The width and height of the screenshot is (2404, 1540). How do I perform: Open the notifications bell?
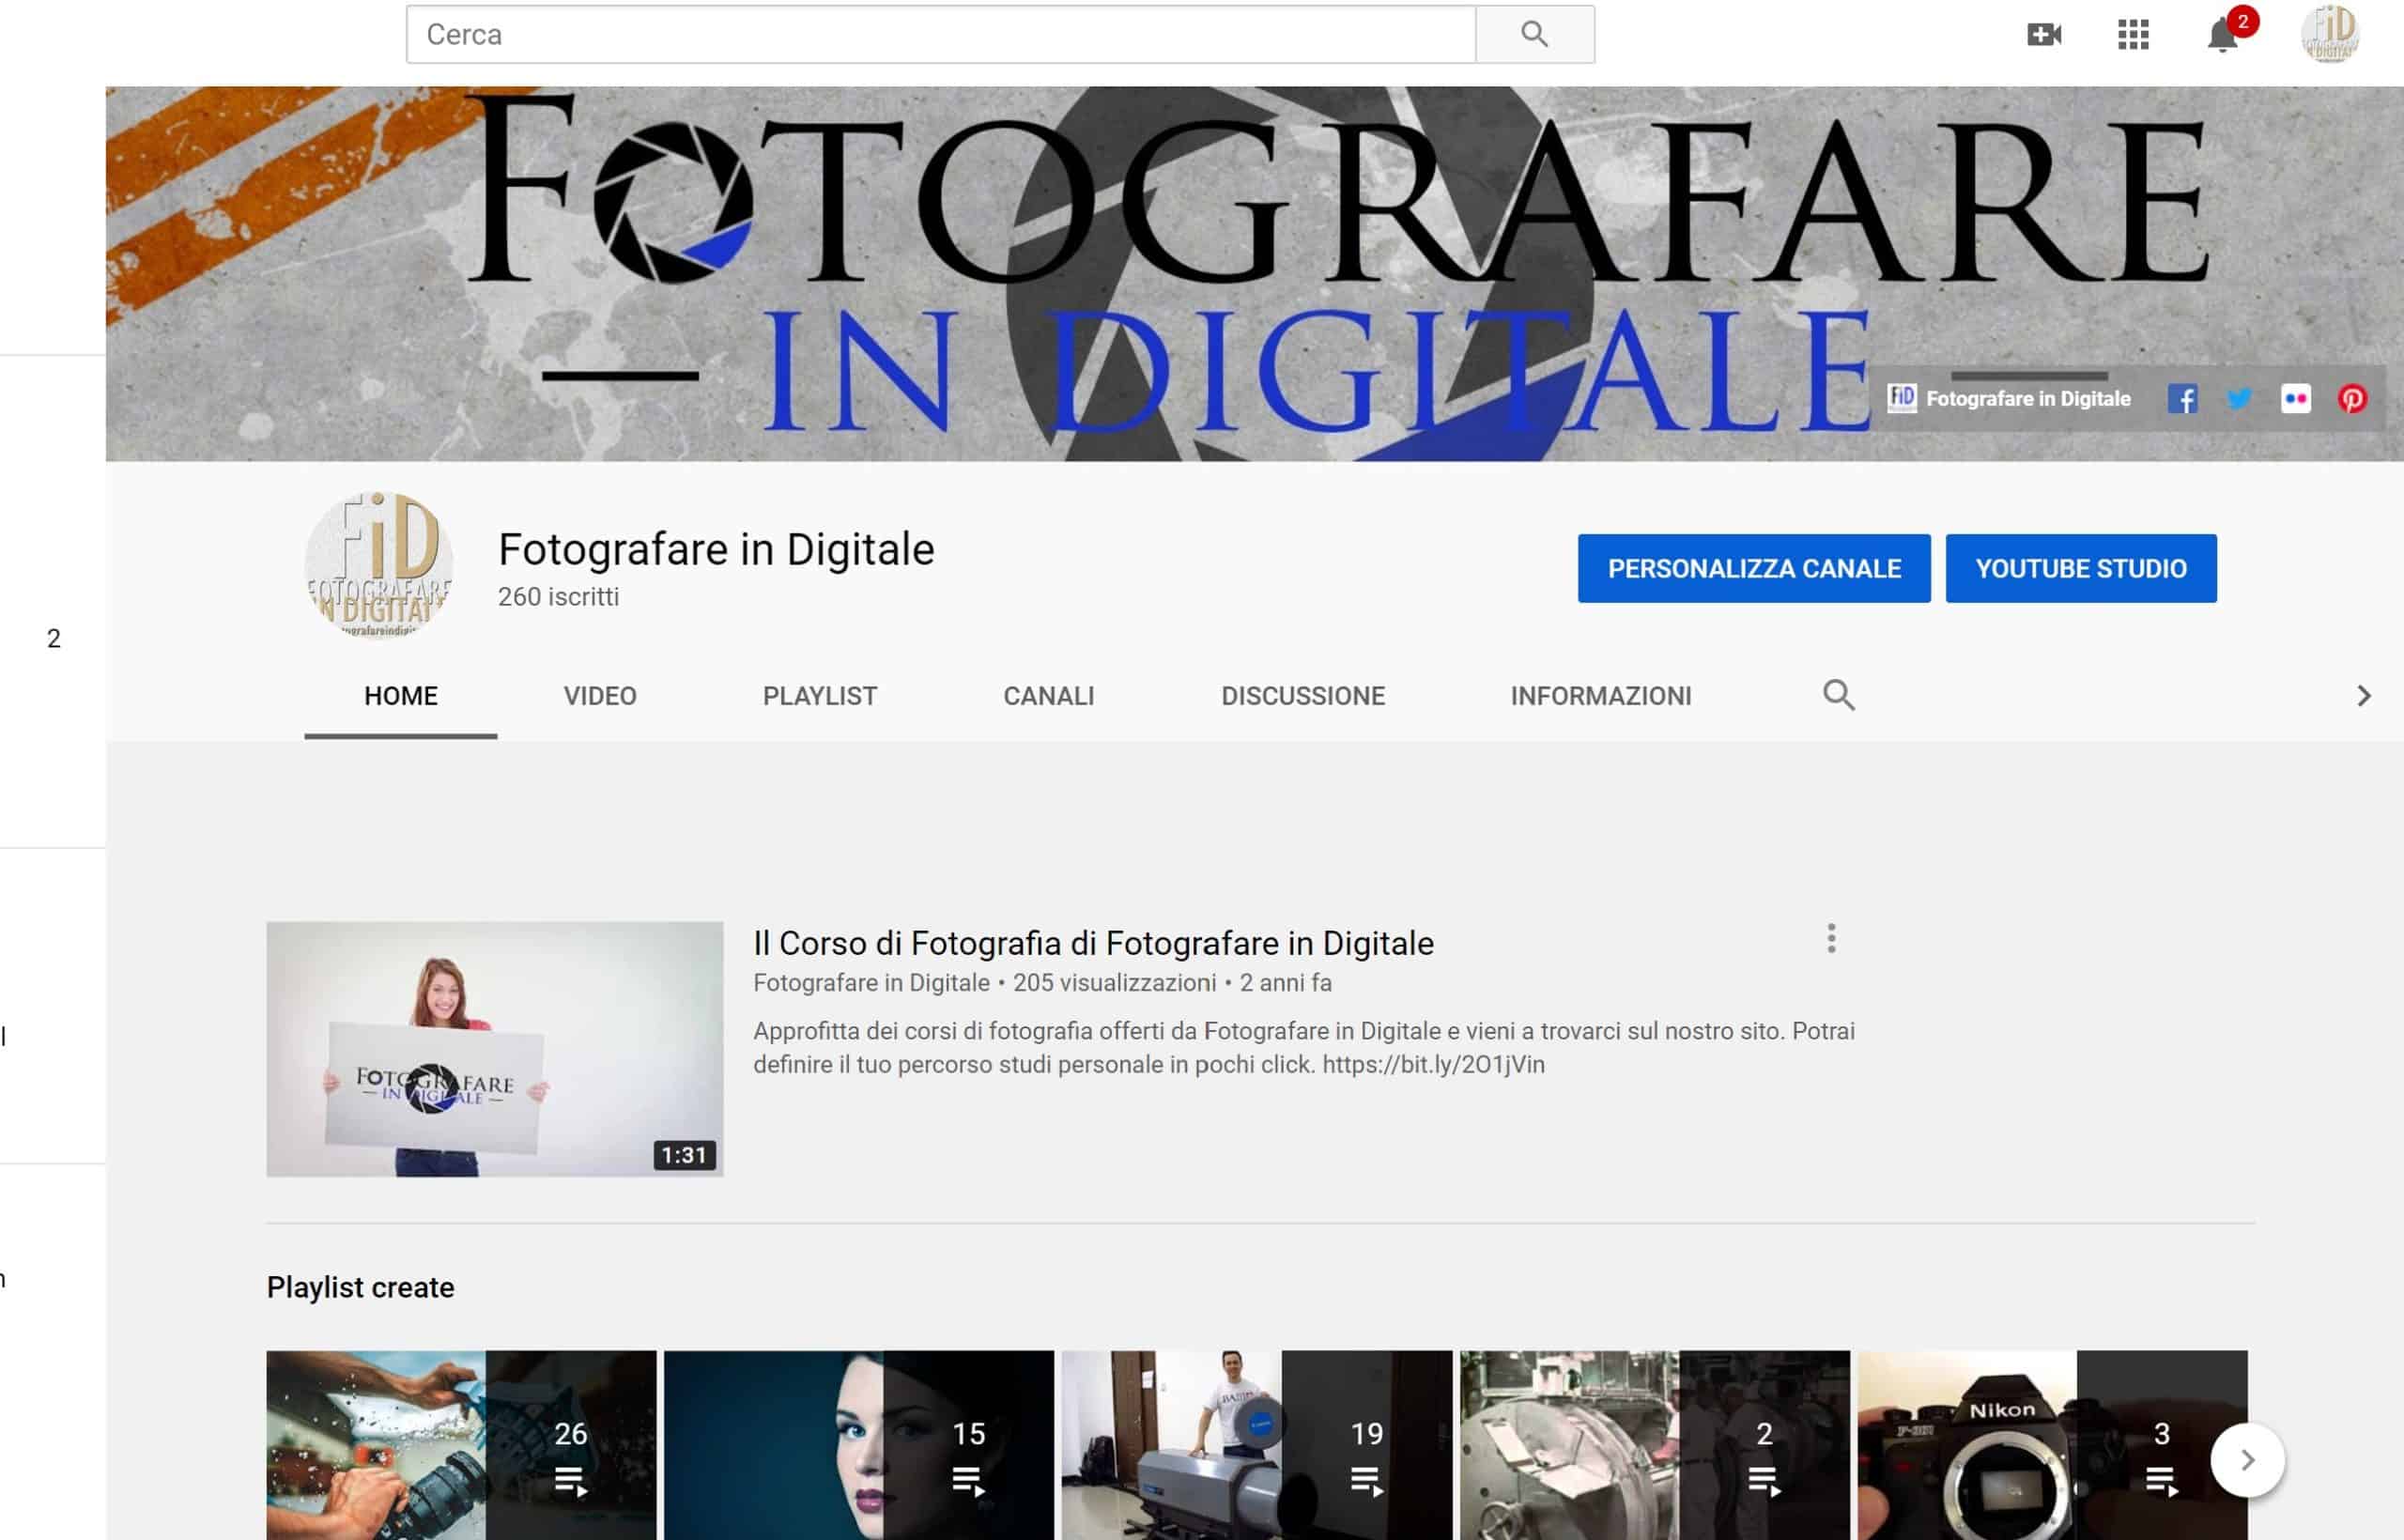point(2222,35)
